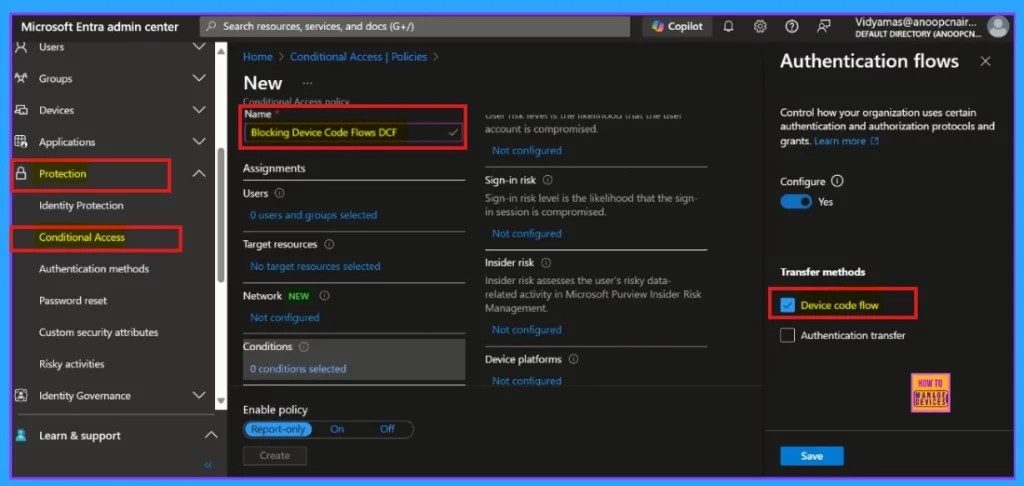Open the feedback icon in the header
The height and width of the screenshot is (486, 1024).
coord(824,27)
